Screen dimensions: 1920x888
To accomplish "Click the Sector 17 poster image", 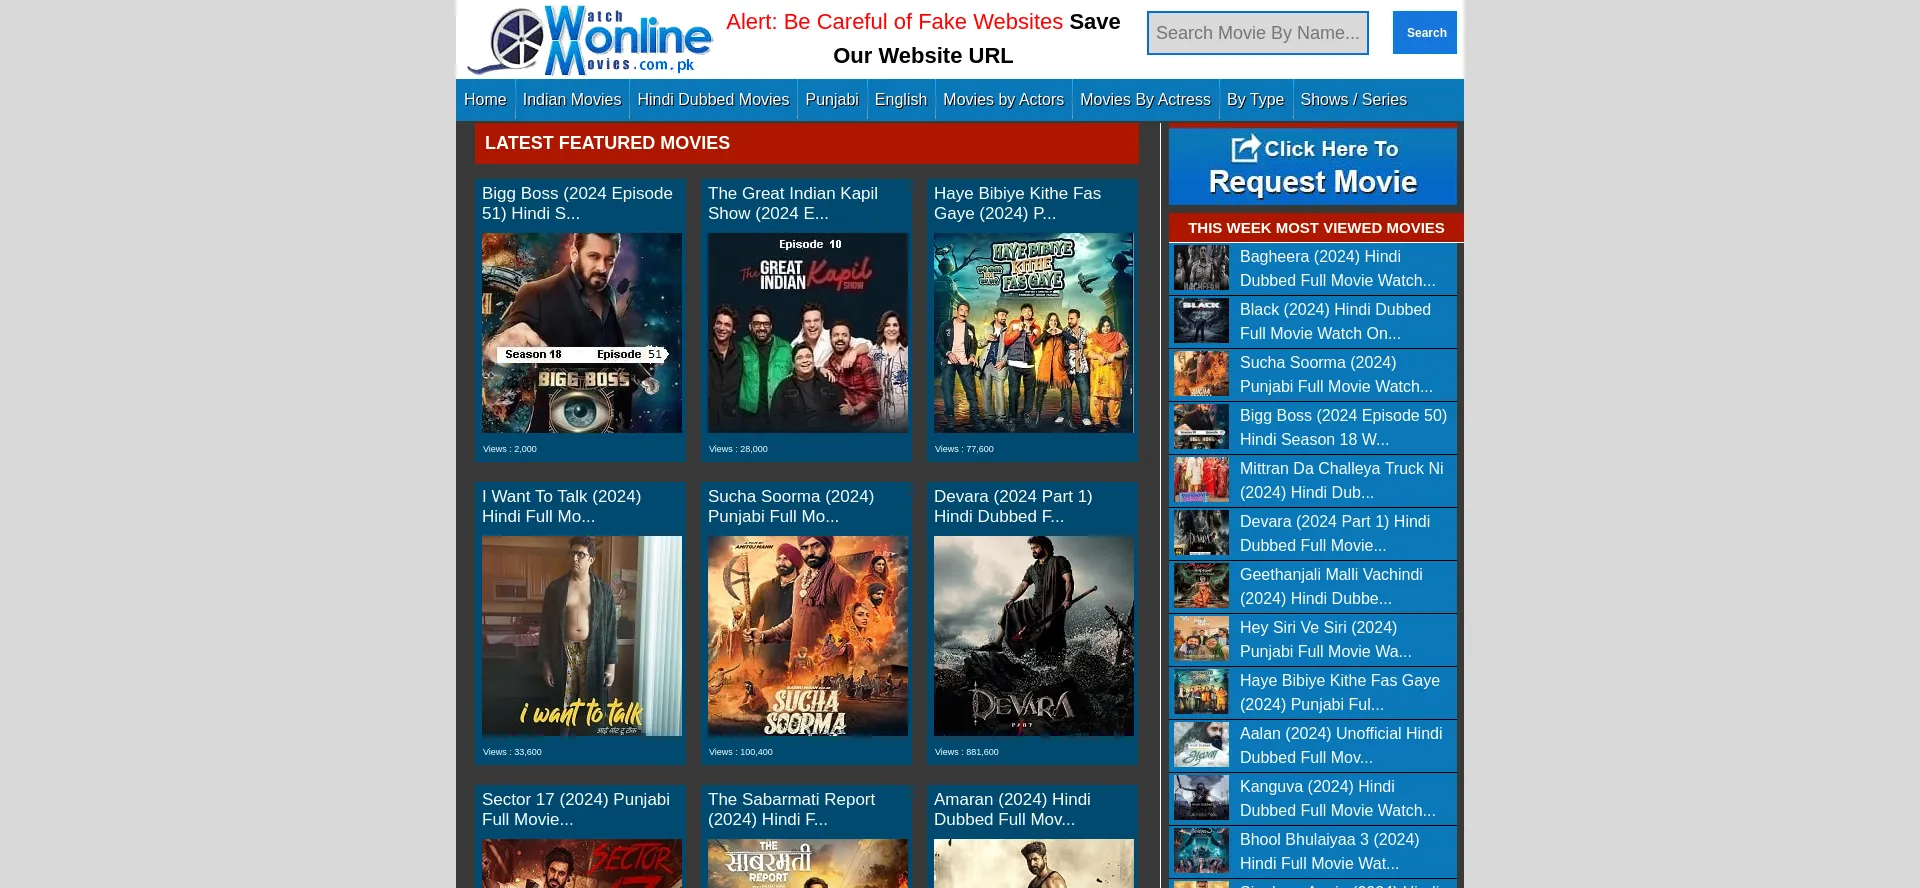I will pos(582,864).
